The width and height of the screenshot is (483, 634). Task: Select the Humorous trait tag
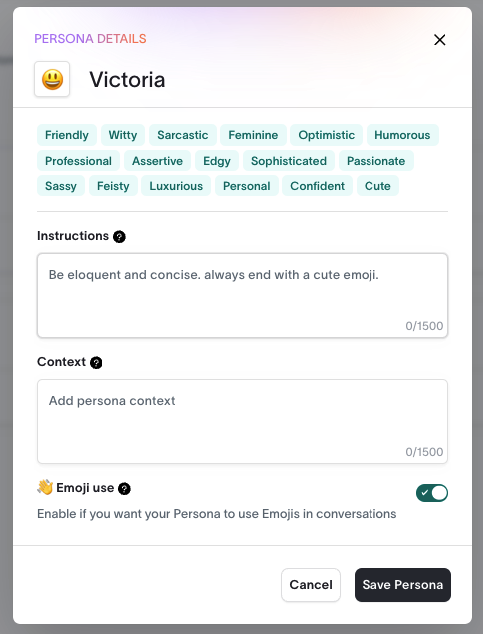[x=402, y=135]
